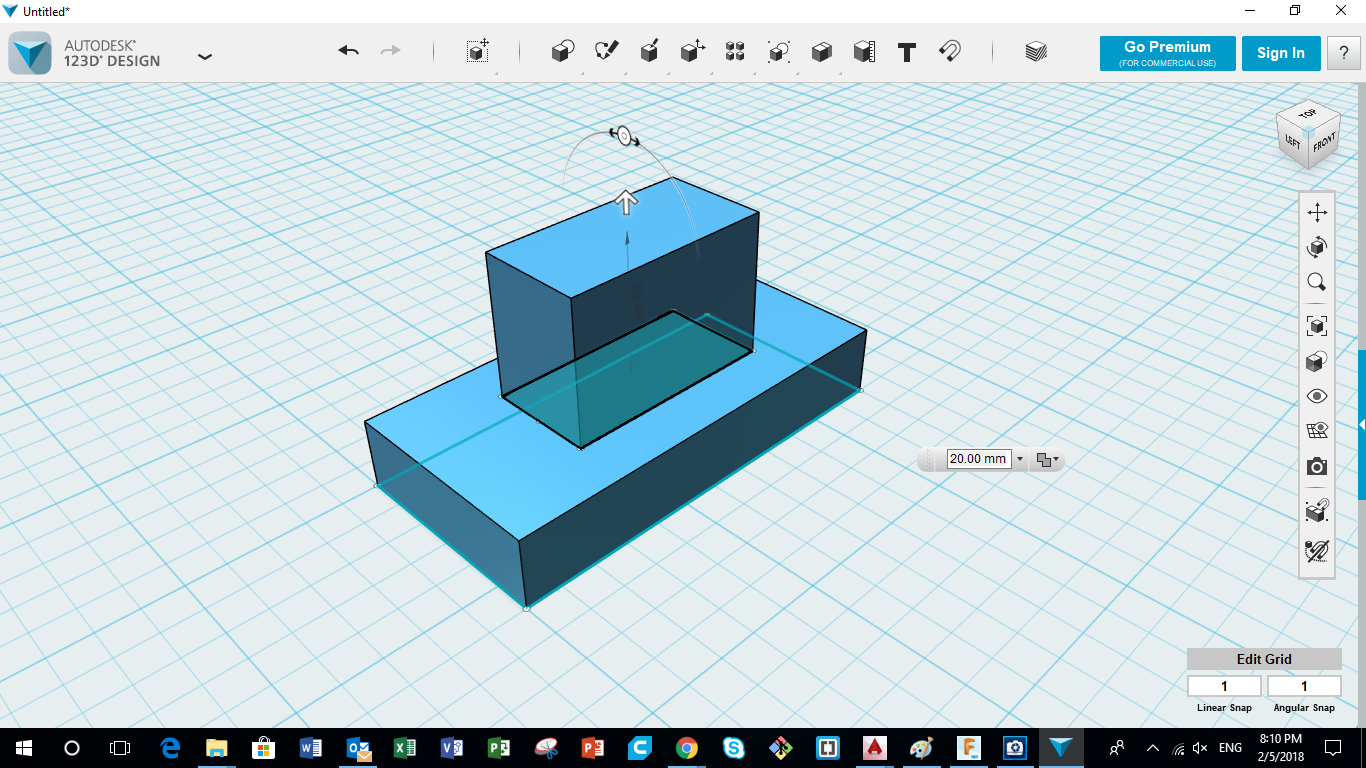
Task: Click the 123D Design taskbar icon
Action: 1061,748
